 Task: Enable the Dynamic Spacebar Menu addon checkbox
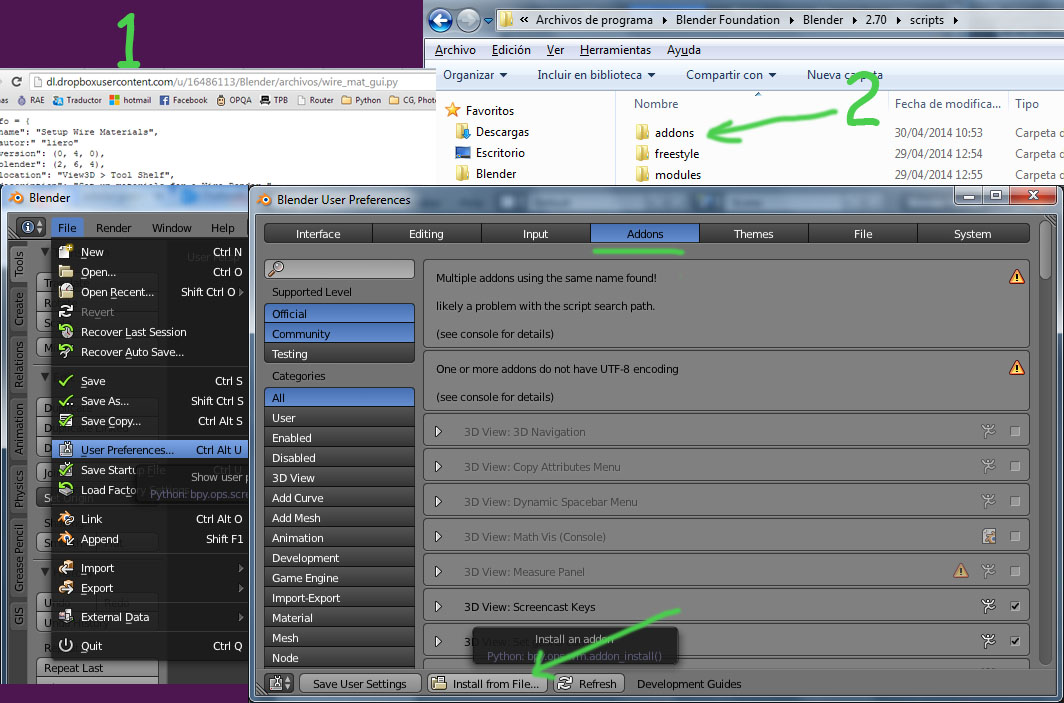pos(1015,501)
